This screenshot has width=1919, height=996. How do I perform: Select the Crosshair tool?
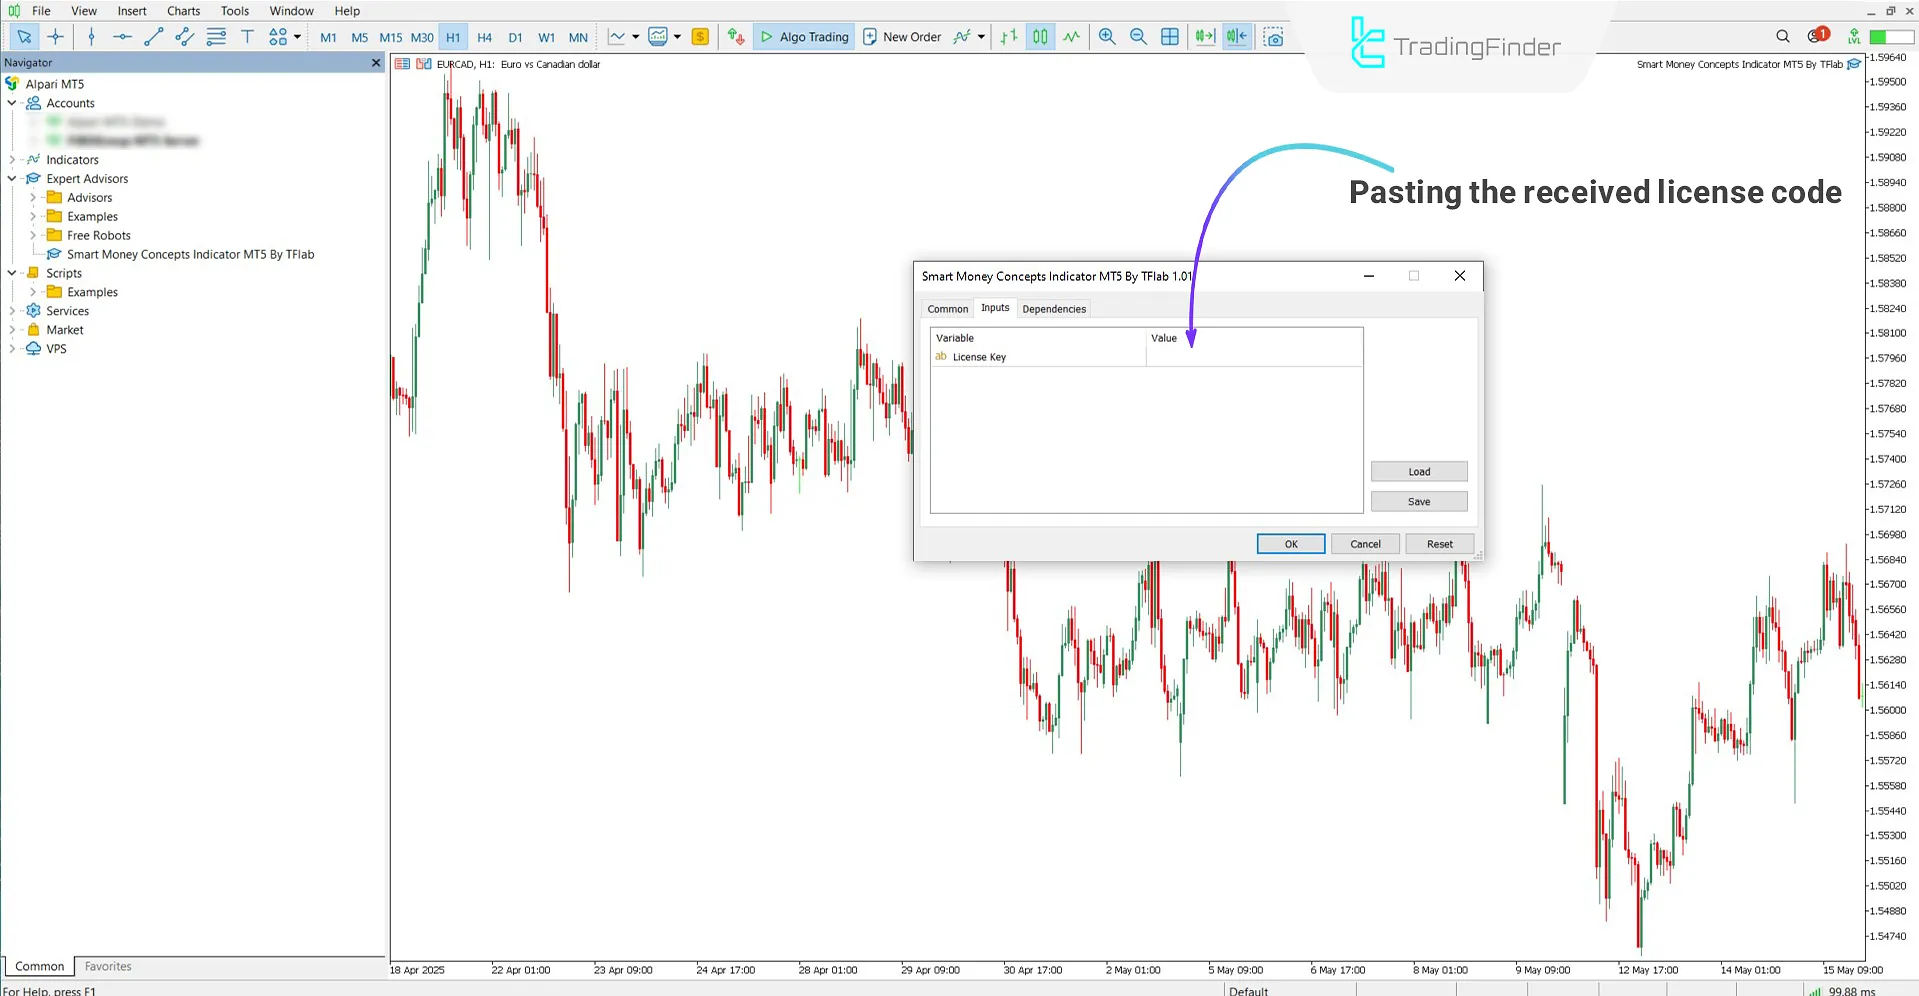click(x=56, y=37)
